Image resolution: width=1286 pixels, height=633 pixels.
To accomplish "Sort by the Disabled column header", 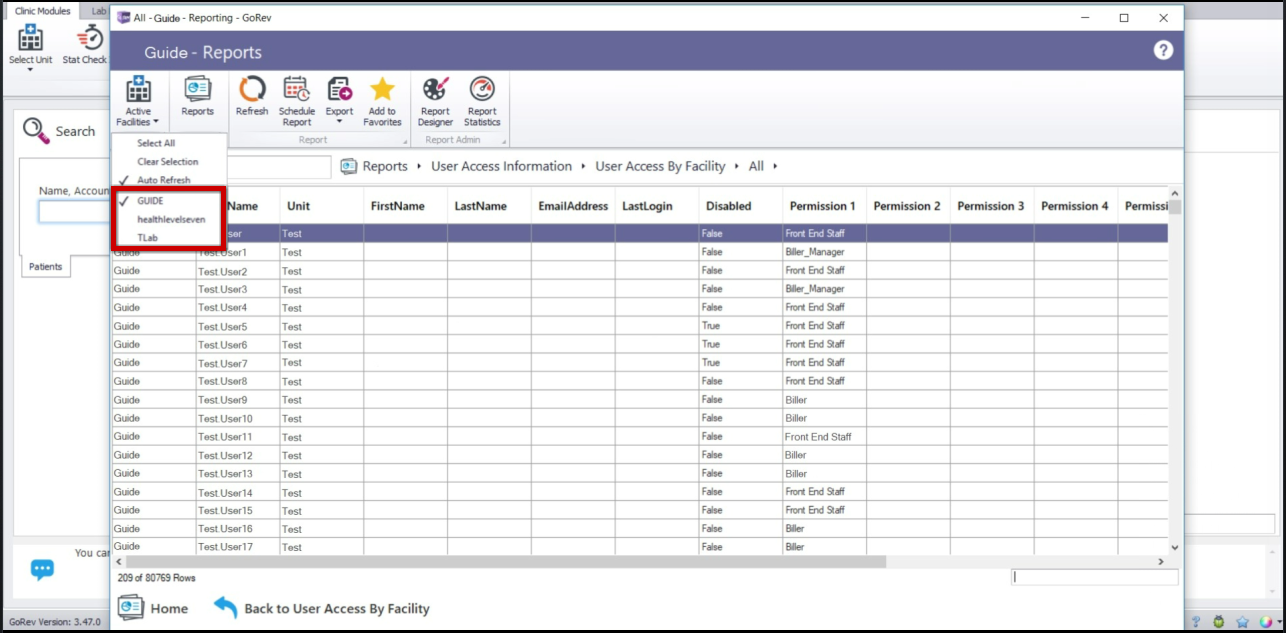I will click(x=740, y=206).
